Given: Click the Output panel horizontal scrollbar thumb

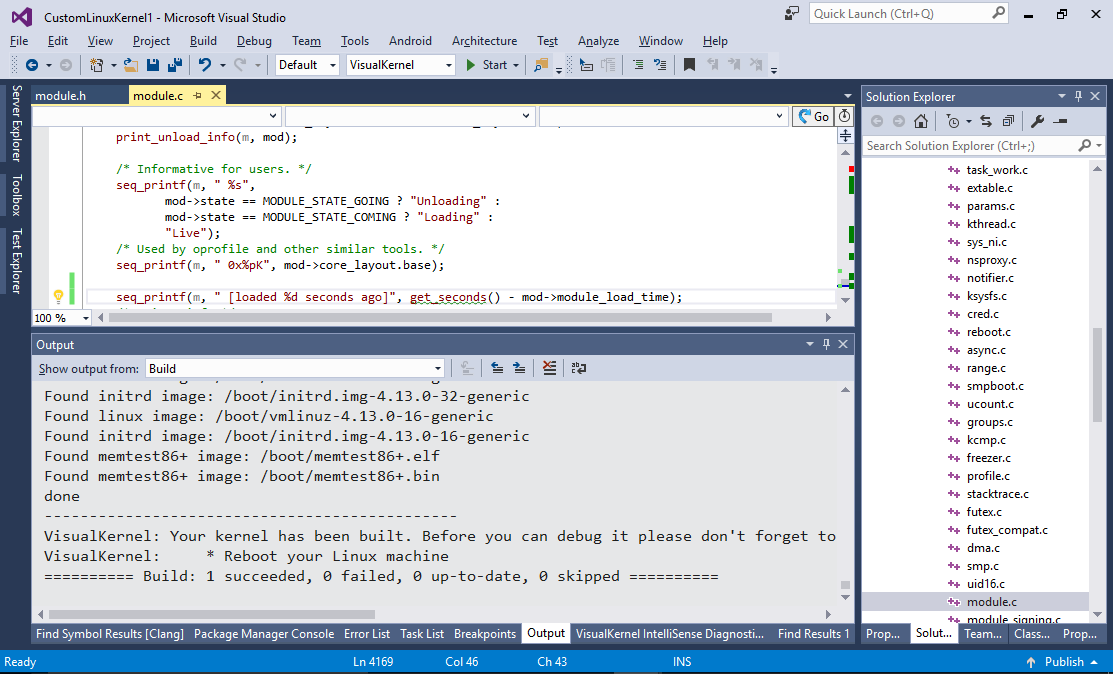Looking at the screenshot, I should click(x=212, y=614).
